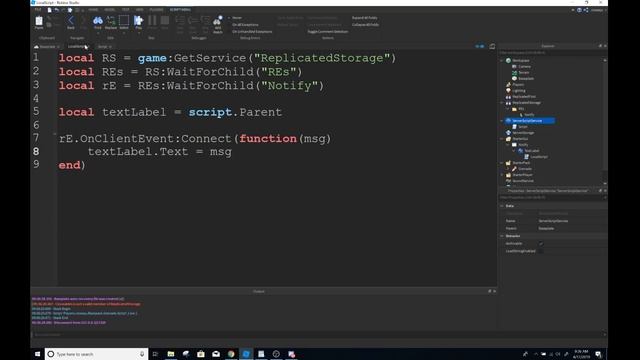Collapse the Behavior section in Properties
640x360 pixels.
pyautogui.click(x=502, y=236)
